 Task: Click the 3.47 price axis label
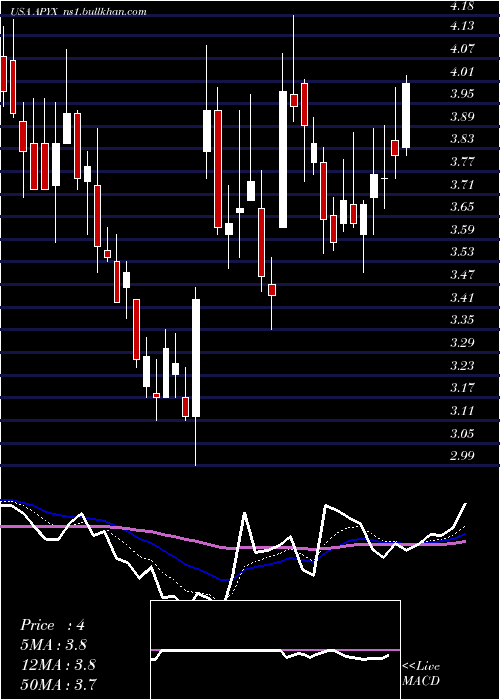462,275
